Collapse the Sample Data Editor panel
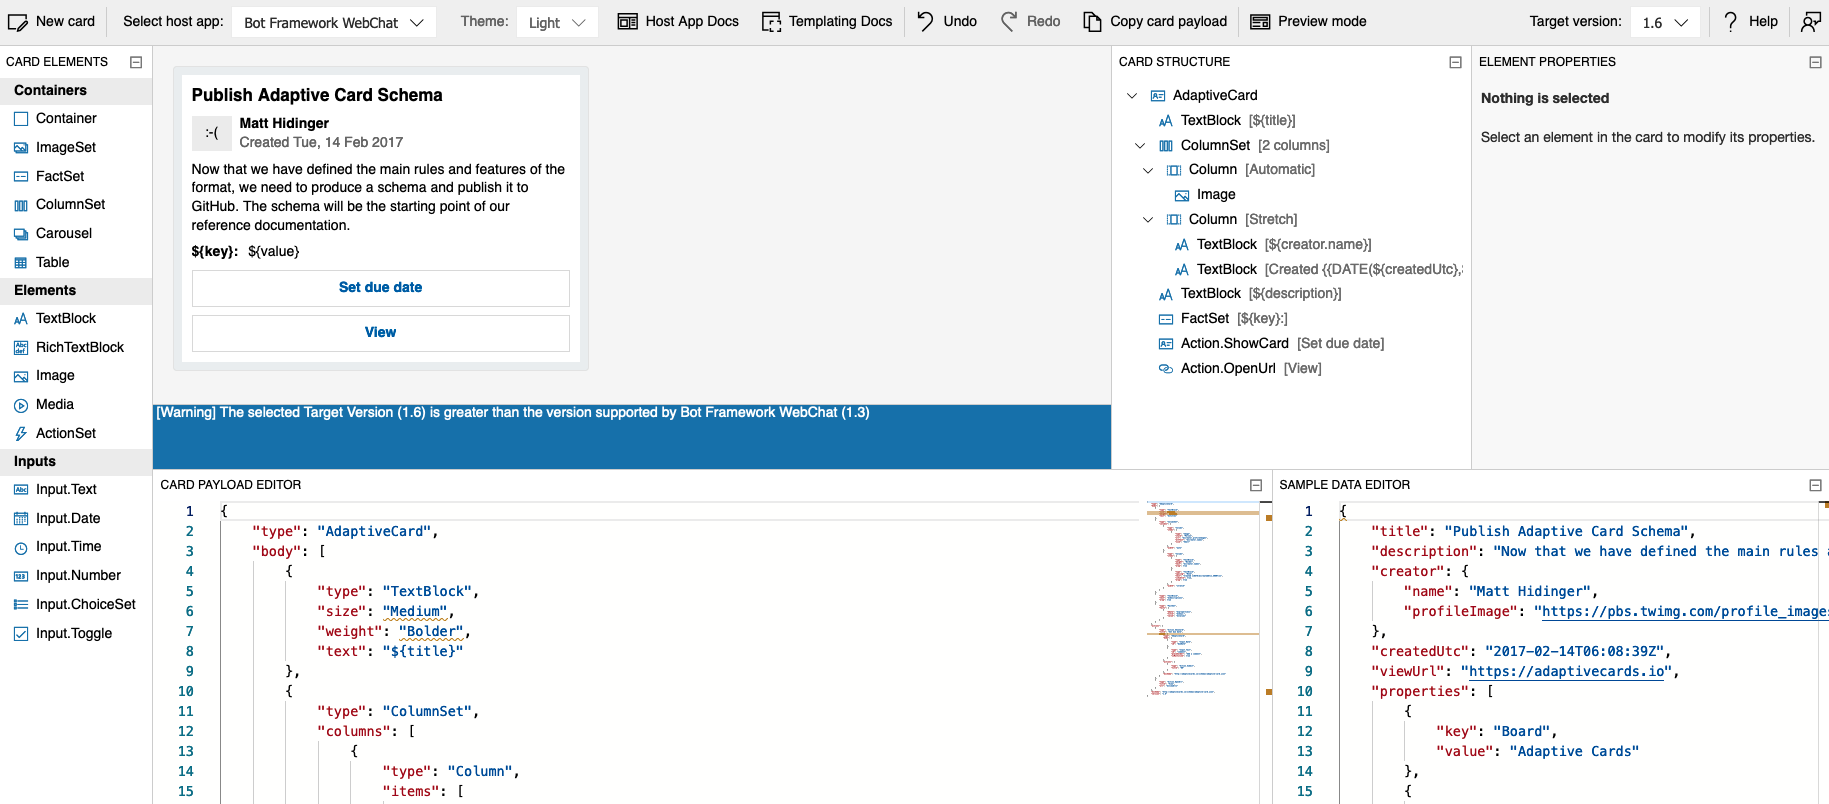The width and height of the screenshot is (1829, 804). pos(1815,485)
